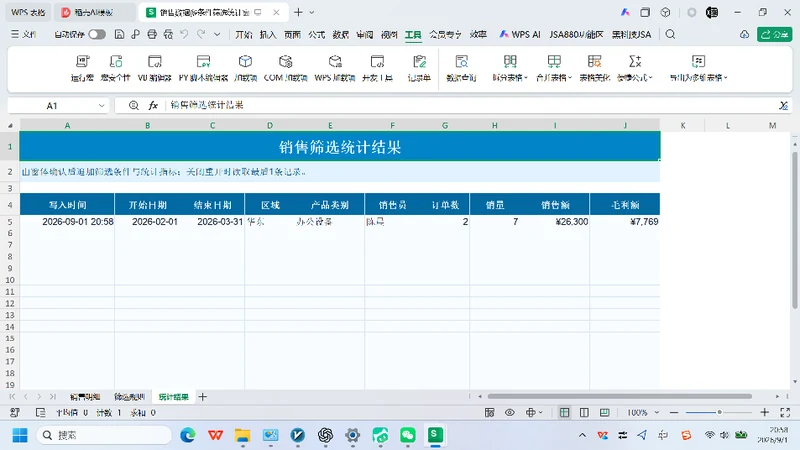Switch to page layout view icon

click(584, 412)
